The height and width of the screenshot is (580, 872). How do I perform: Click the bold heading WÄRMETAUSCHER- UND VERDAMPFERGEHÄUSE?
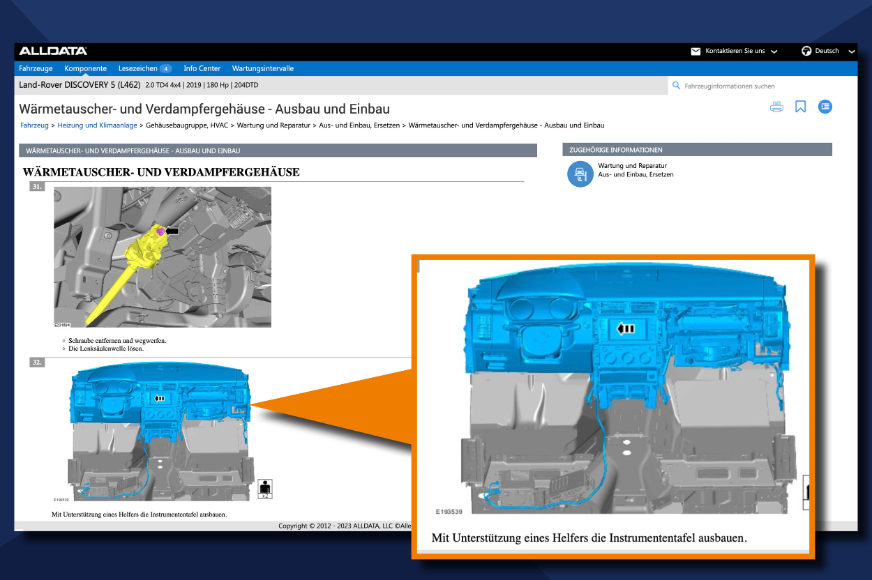click(x=161, y=172)
